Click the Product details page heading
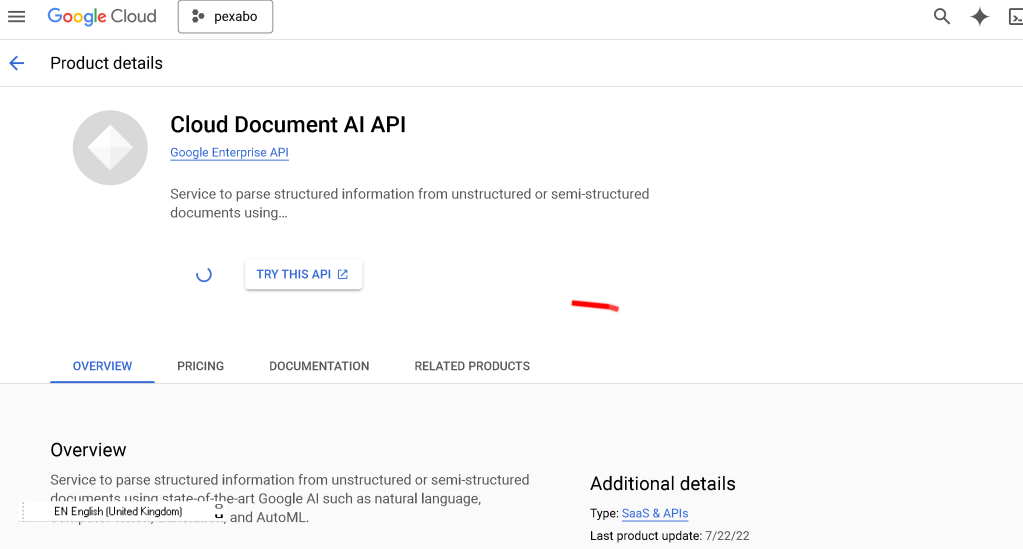The height and width of the screenshot is (549, 1023). click(106, 63)
